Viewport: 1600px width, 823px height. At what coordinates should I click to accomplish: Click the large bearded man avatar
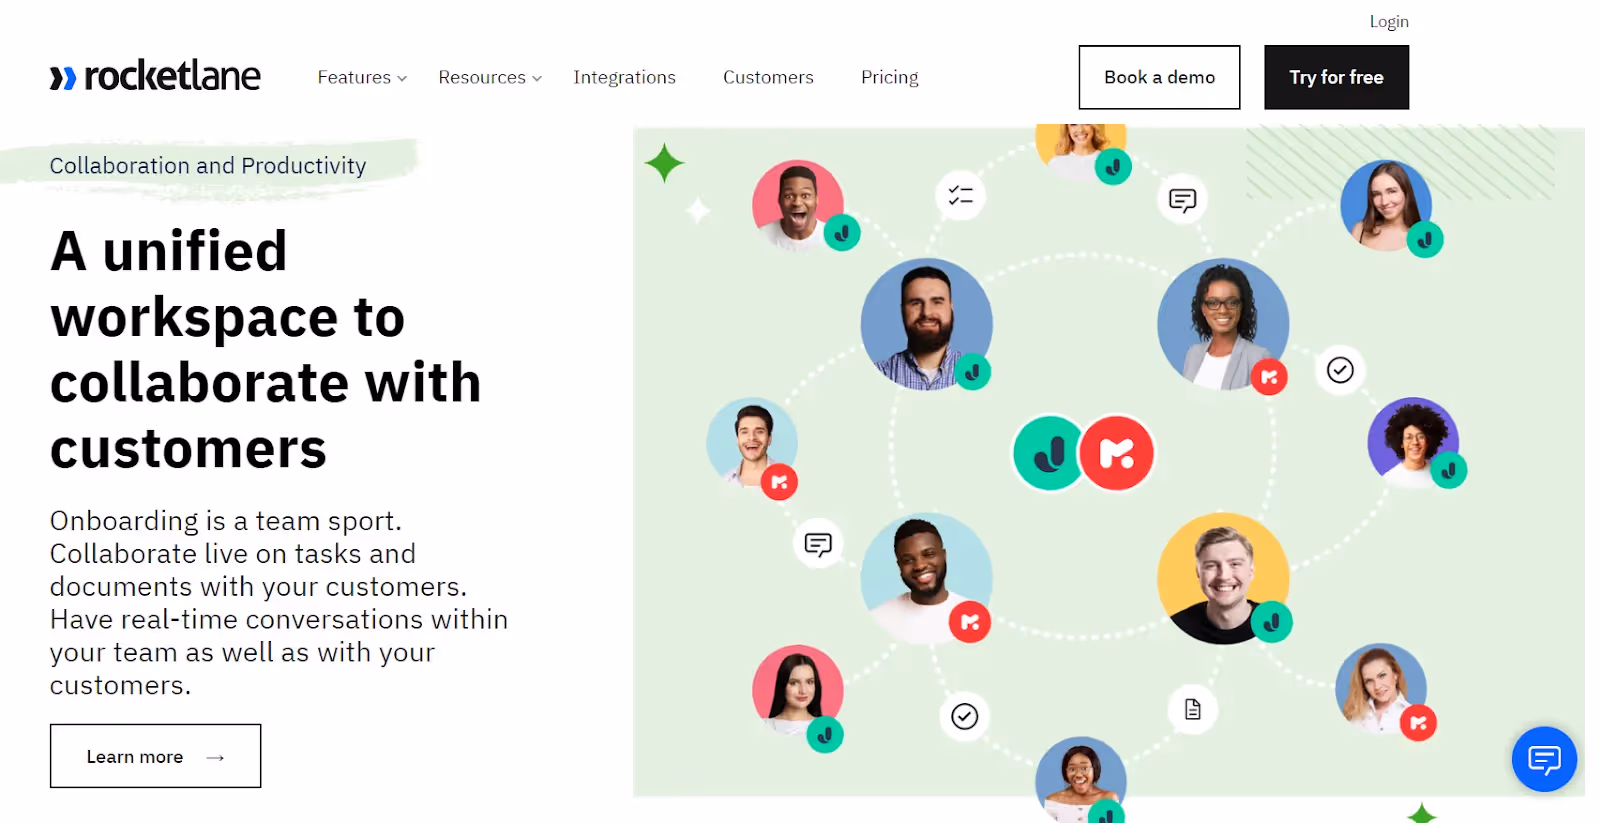point(926,324)
